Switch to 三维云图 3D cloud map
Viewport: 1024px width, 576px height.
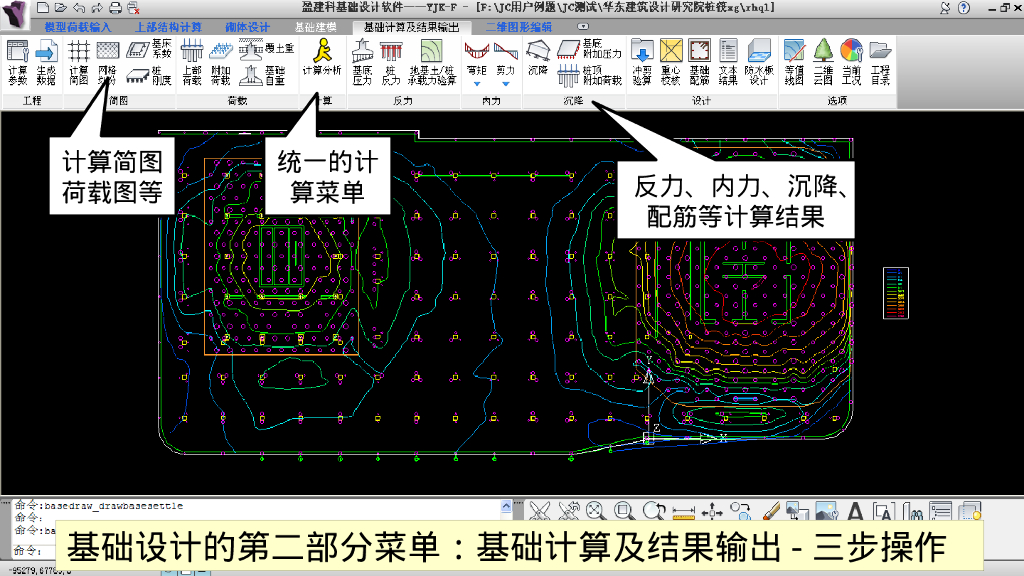(823, 63)
